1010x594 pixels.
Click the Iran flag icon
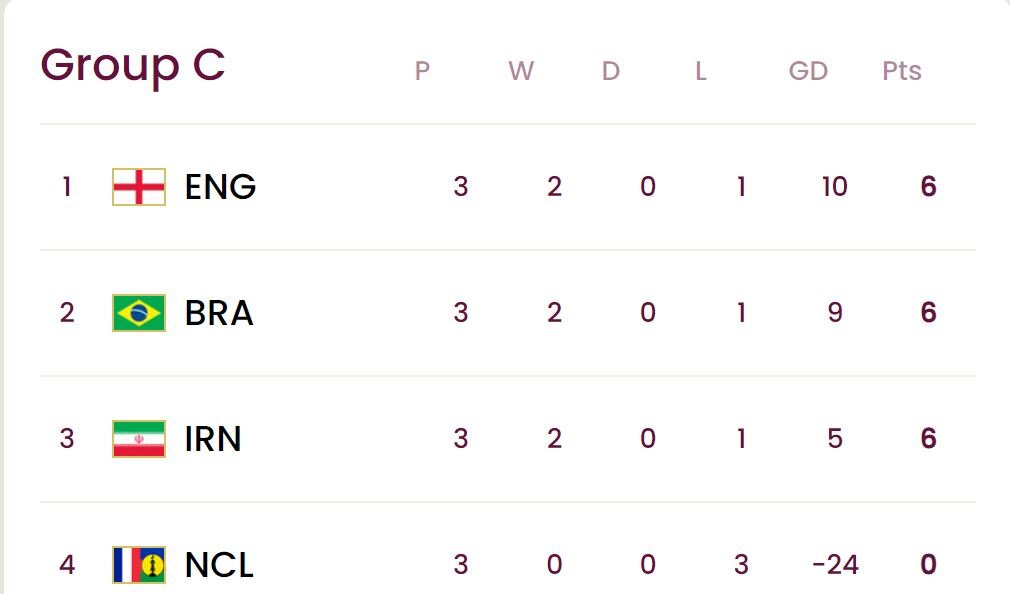click(x=138, y=439)
